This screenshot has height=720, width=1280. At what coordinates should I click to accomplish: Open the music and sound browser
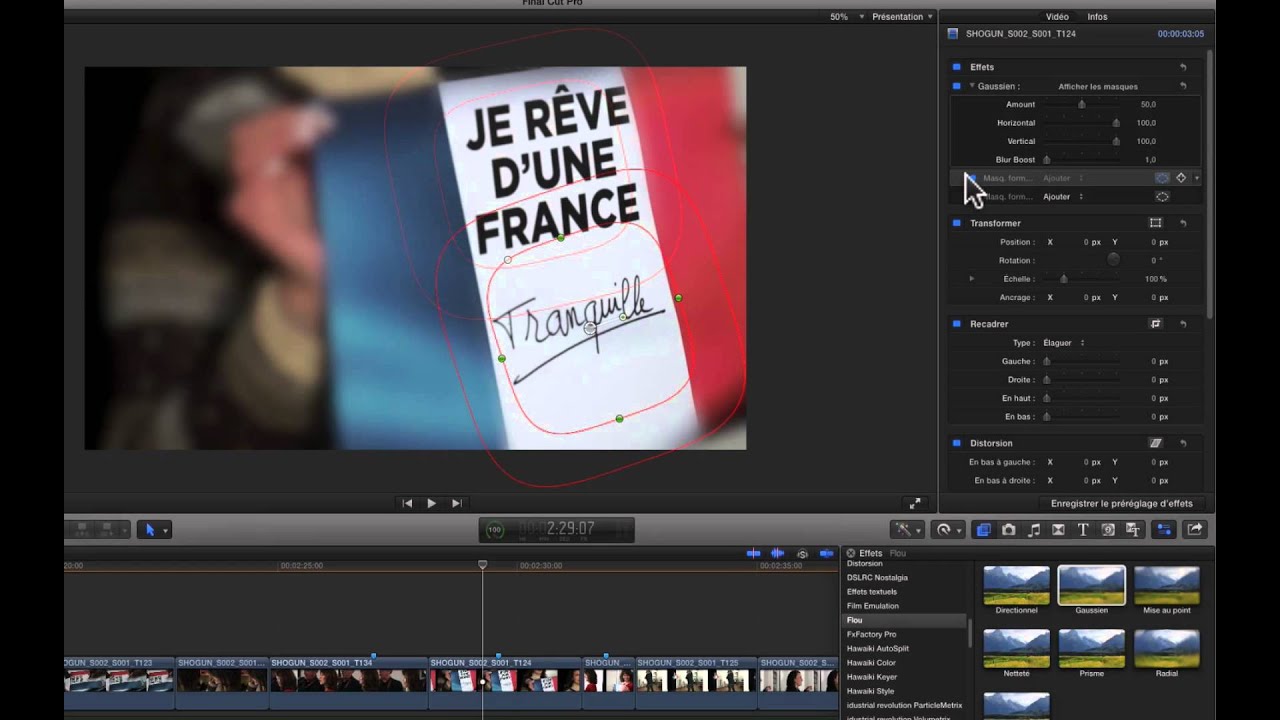pos(1034,530)
